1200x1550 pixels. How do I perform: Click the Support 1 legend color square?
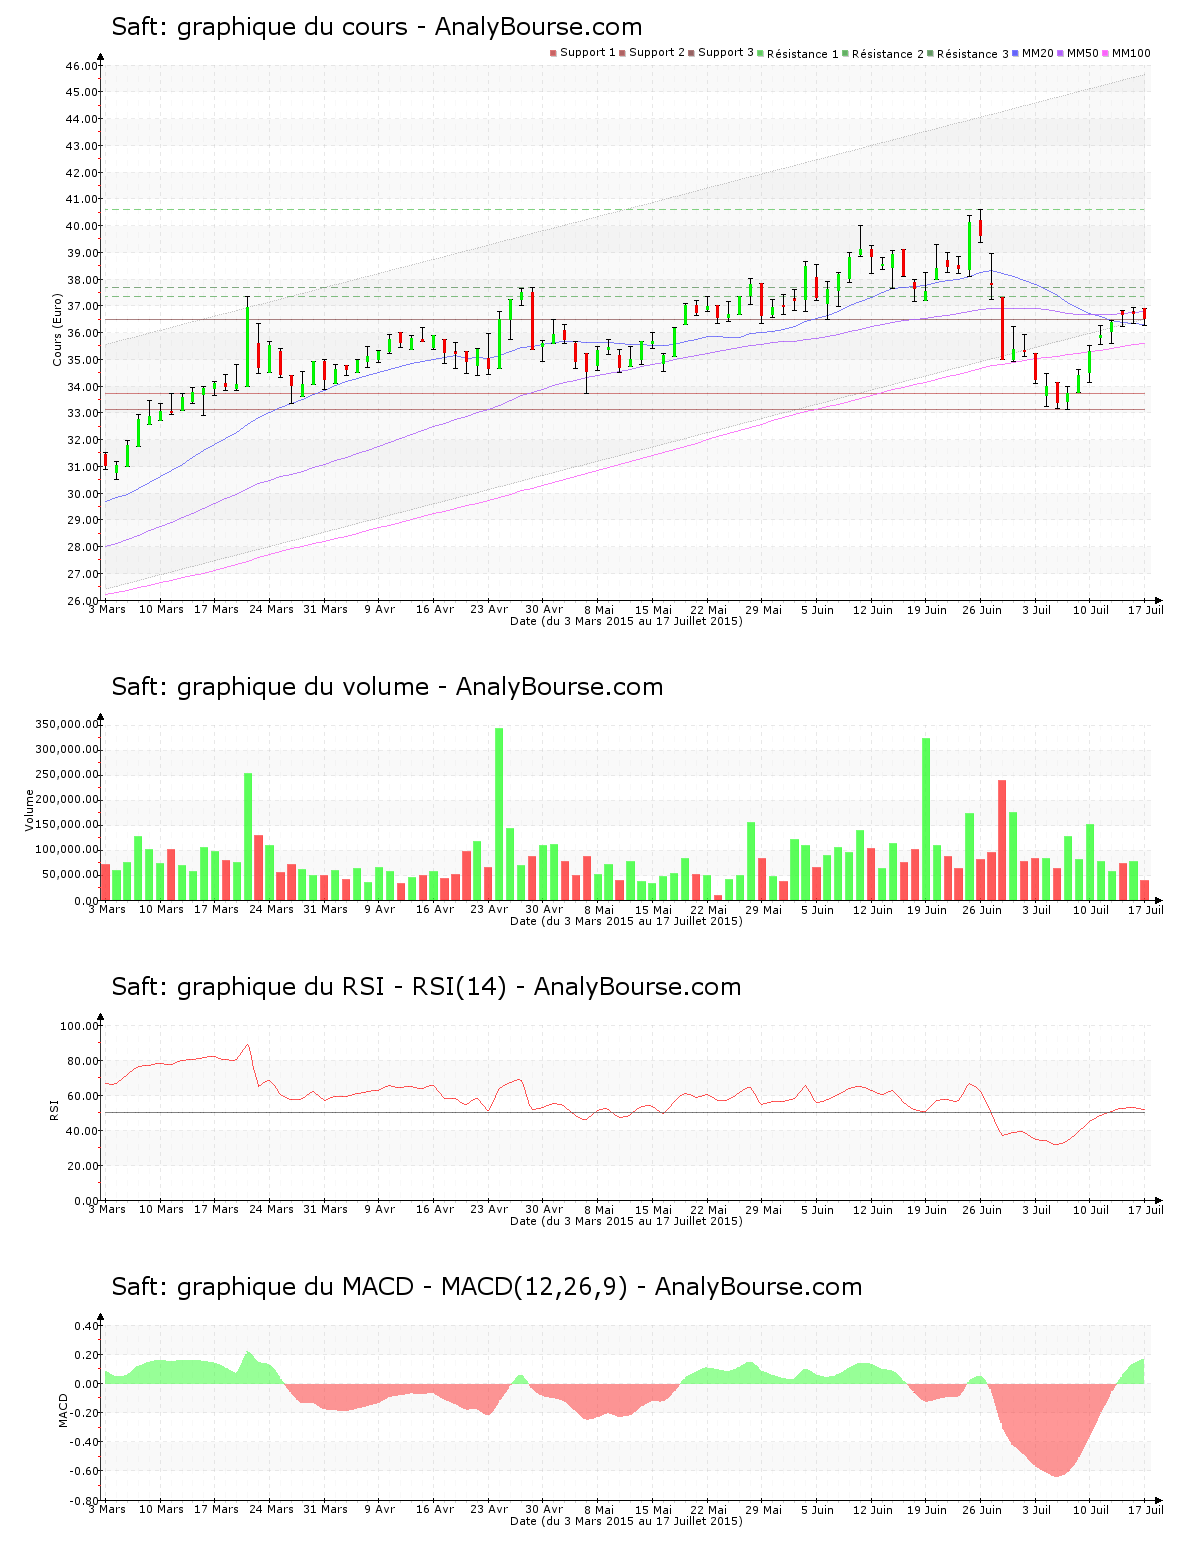click(553, 53)
